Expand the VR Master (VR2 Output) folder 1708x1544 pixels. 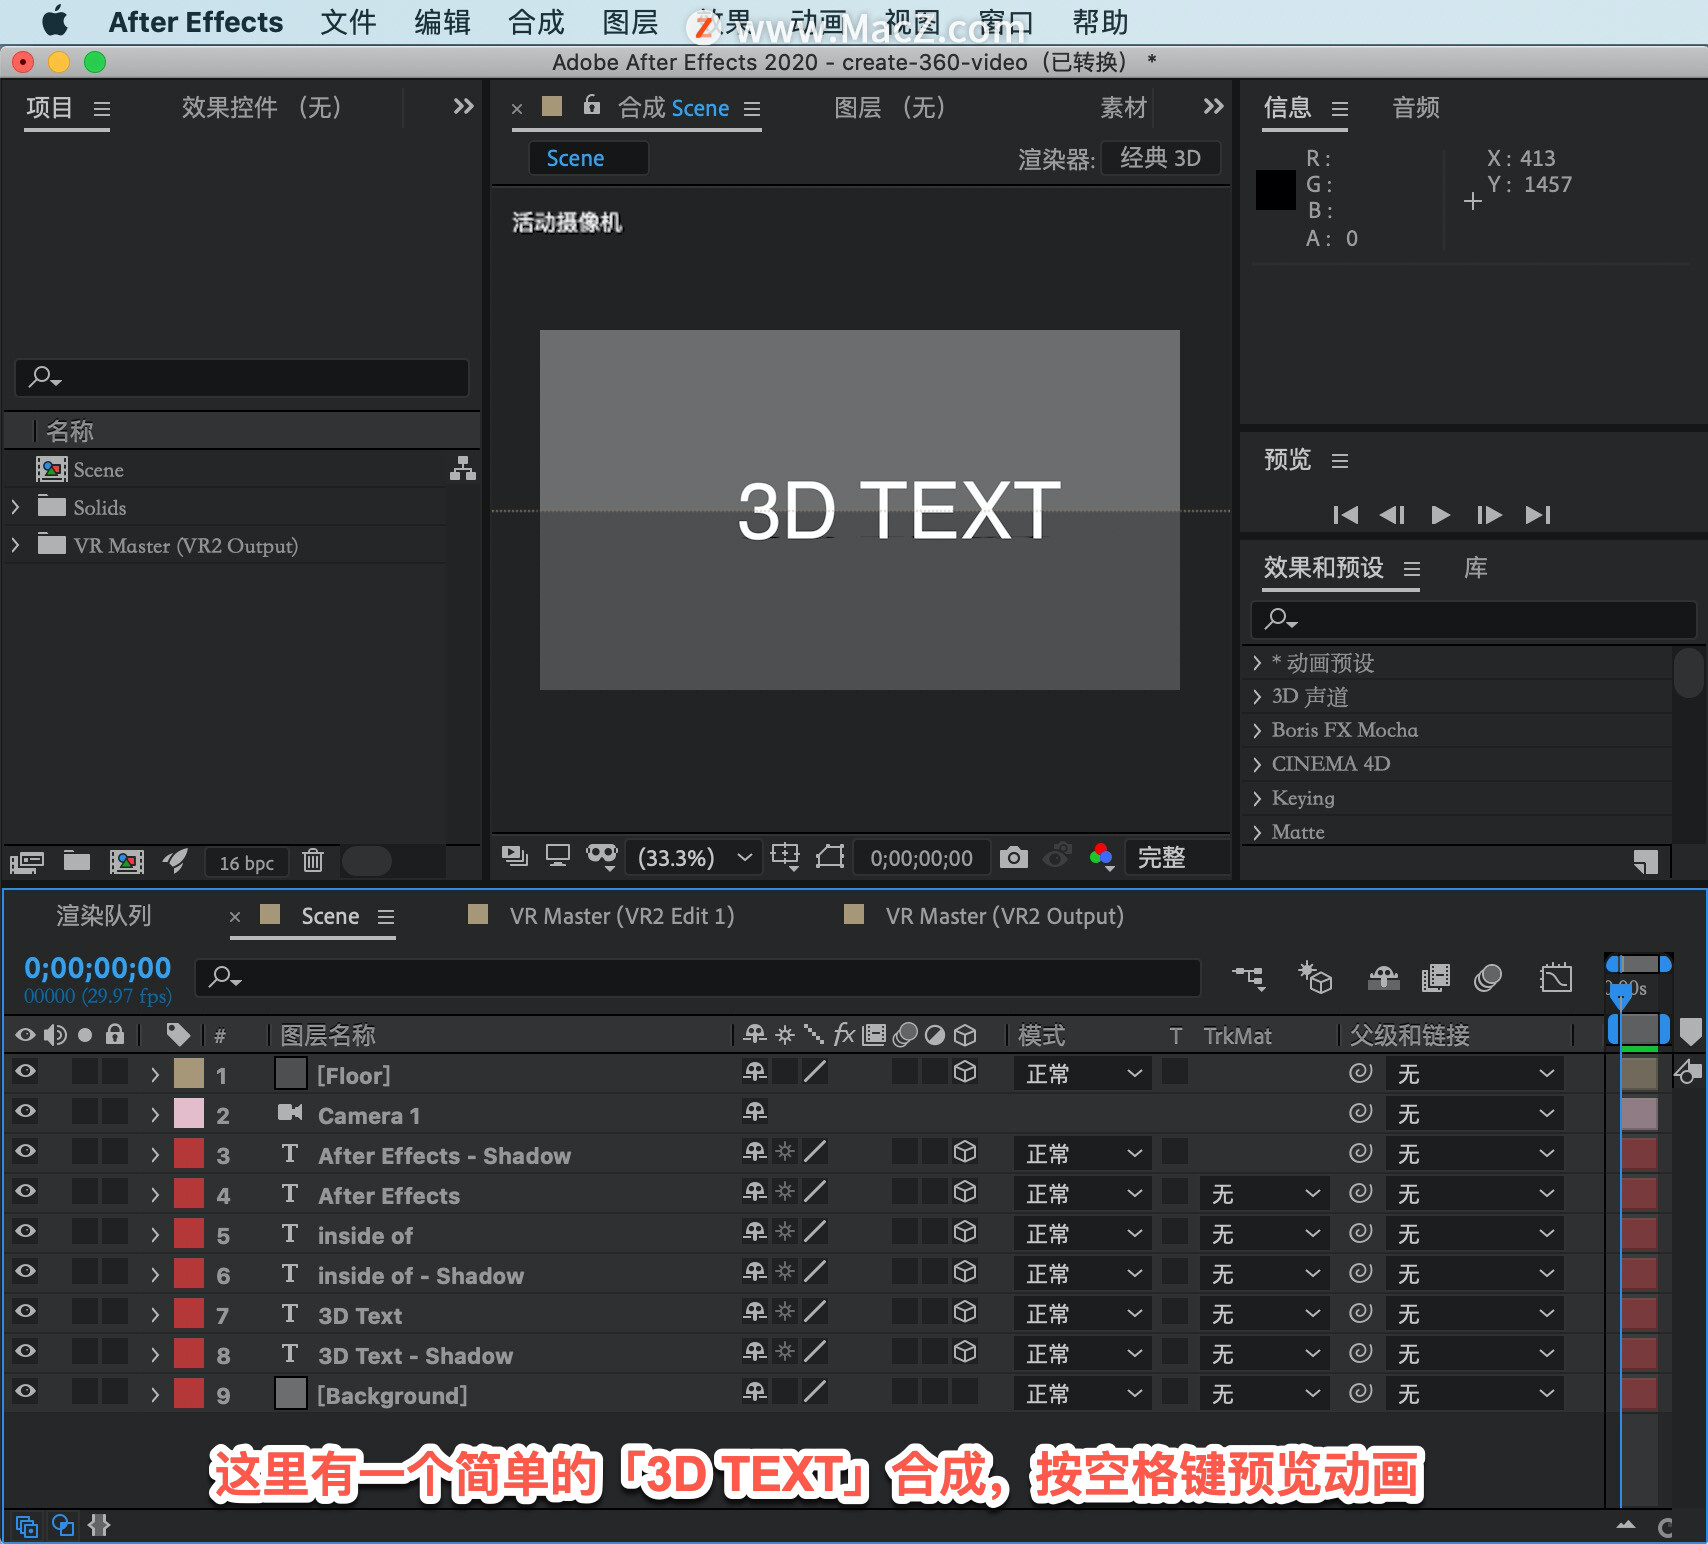(x=15, y=545)
